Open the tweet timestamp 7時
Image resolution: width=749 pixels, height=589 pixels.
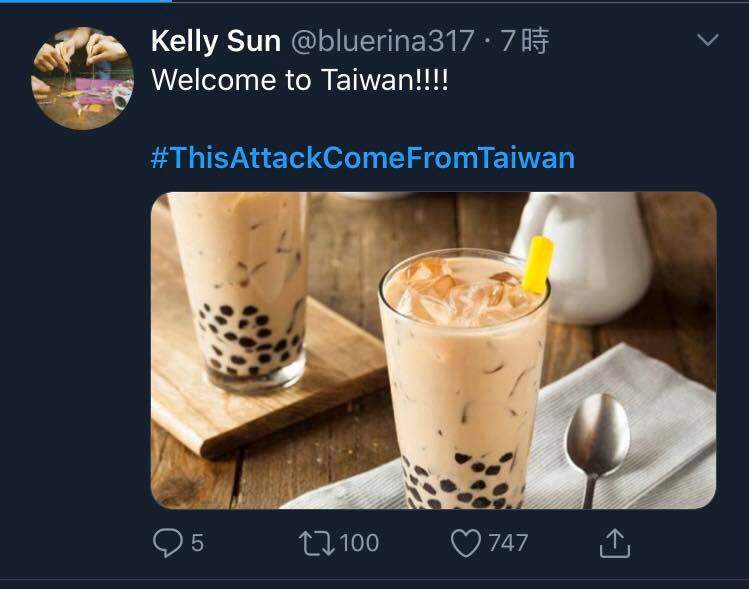click(525, 41)
